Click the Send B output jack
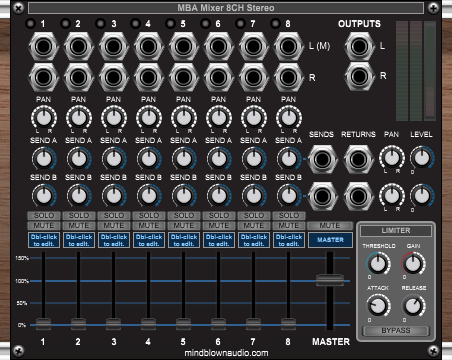 click(x=322, y=197)
